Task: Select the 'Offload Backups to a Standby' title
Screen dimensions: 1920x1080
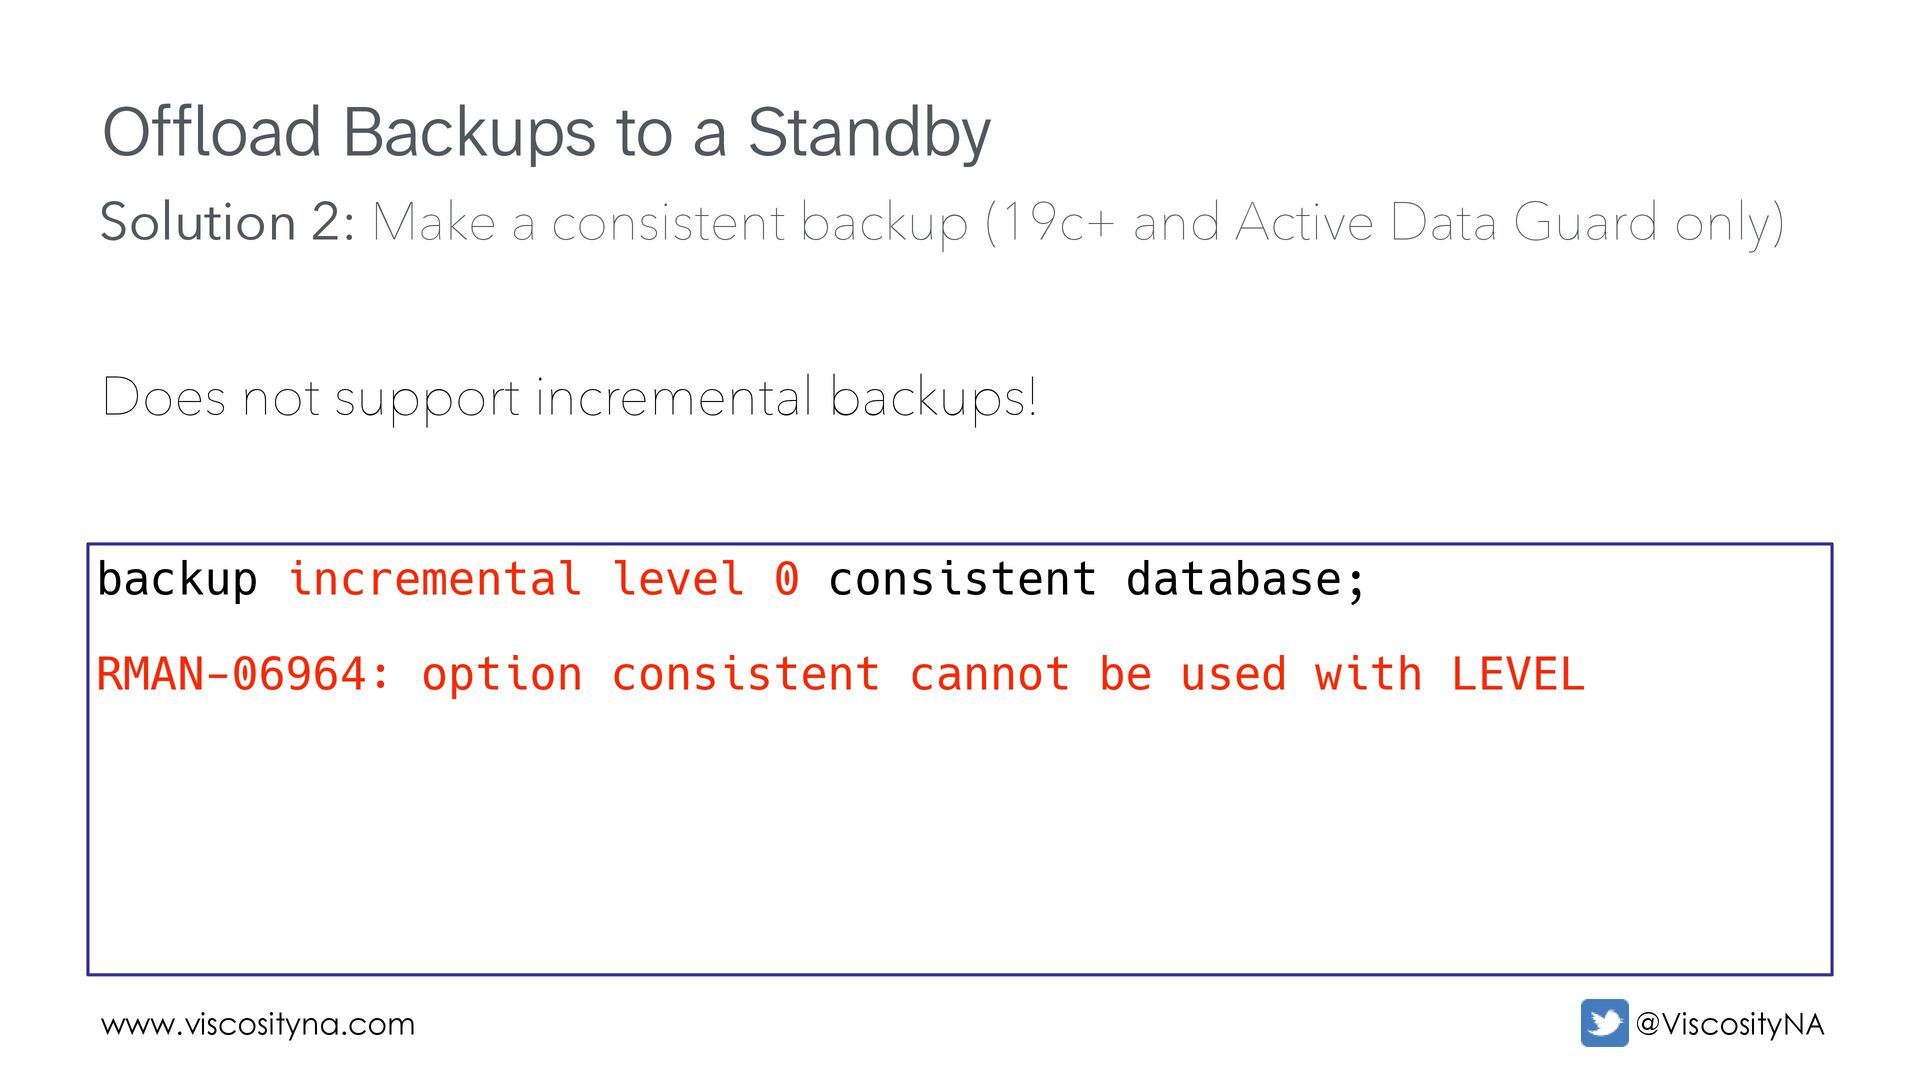Action: pyautogui.click(x=546, y=134)
